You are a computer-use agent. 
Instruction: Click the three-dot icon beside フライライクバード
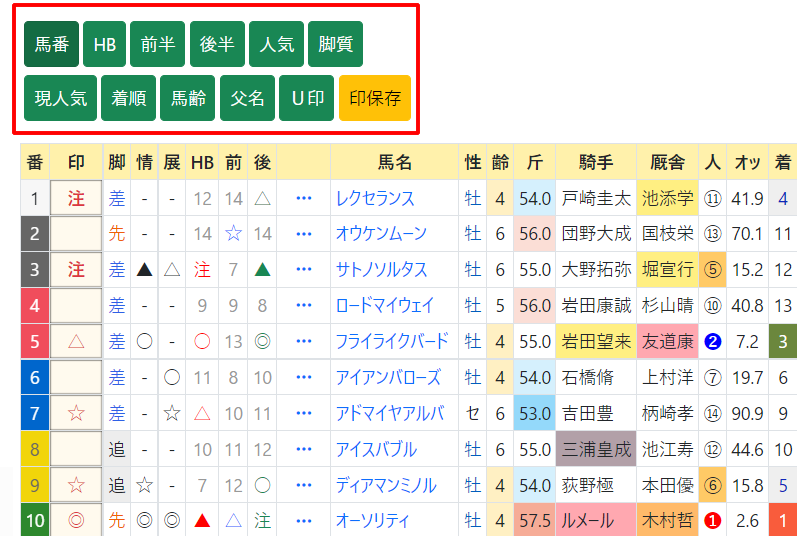pos(305,342)
